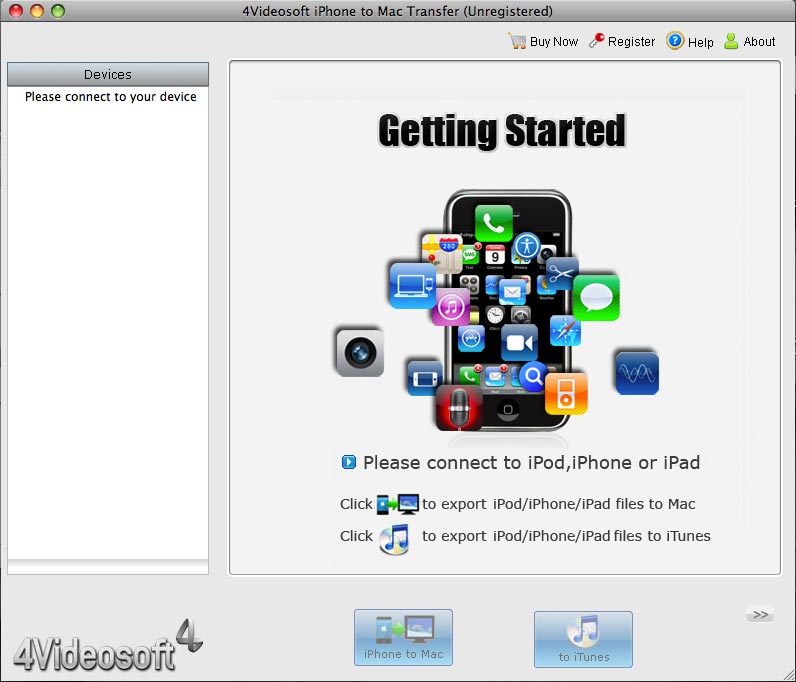The image size is (796, 682).
Task: Click the Register link text
Action: [631, 42]
